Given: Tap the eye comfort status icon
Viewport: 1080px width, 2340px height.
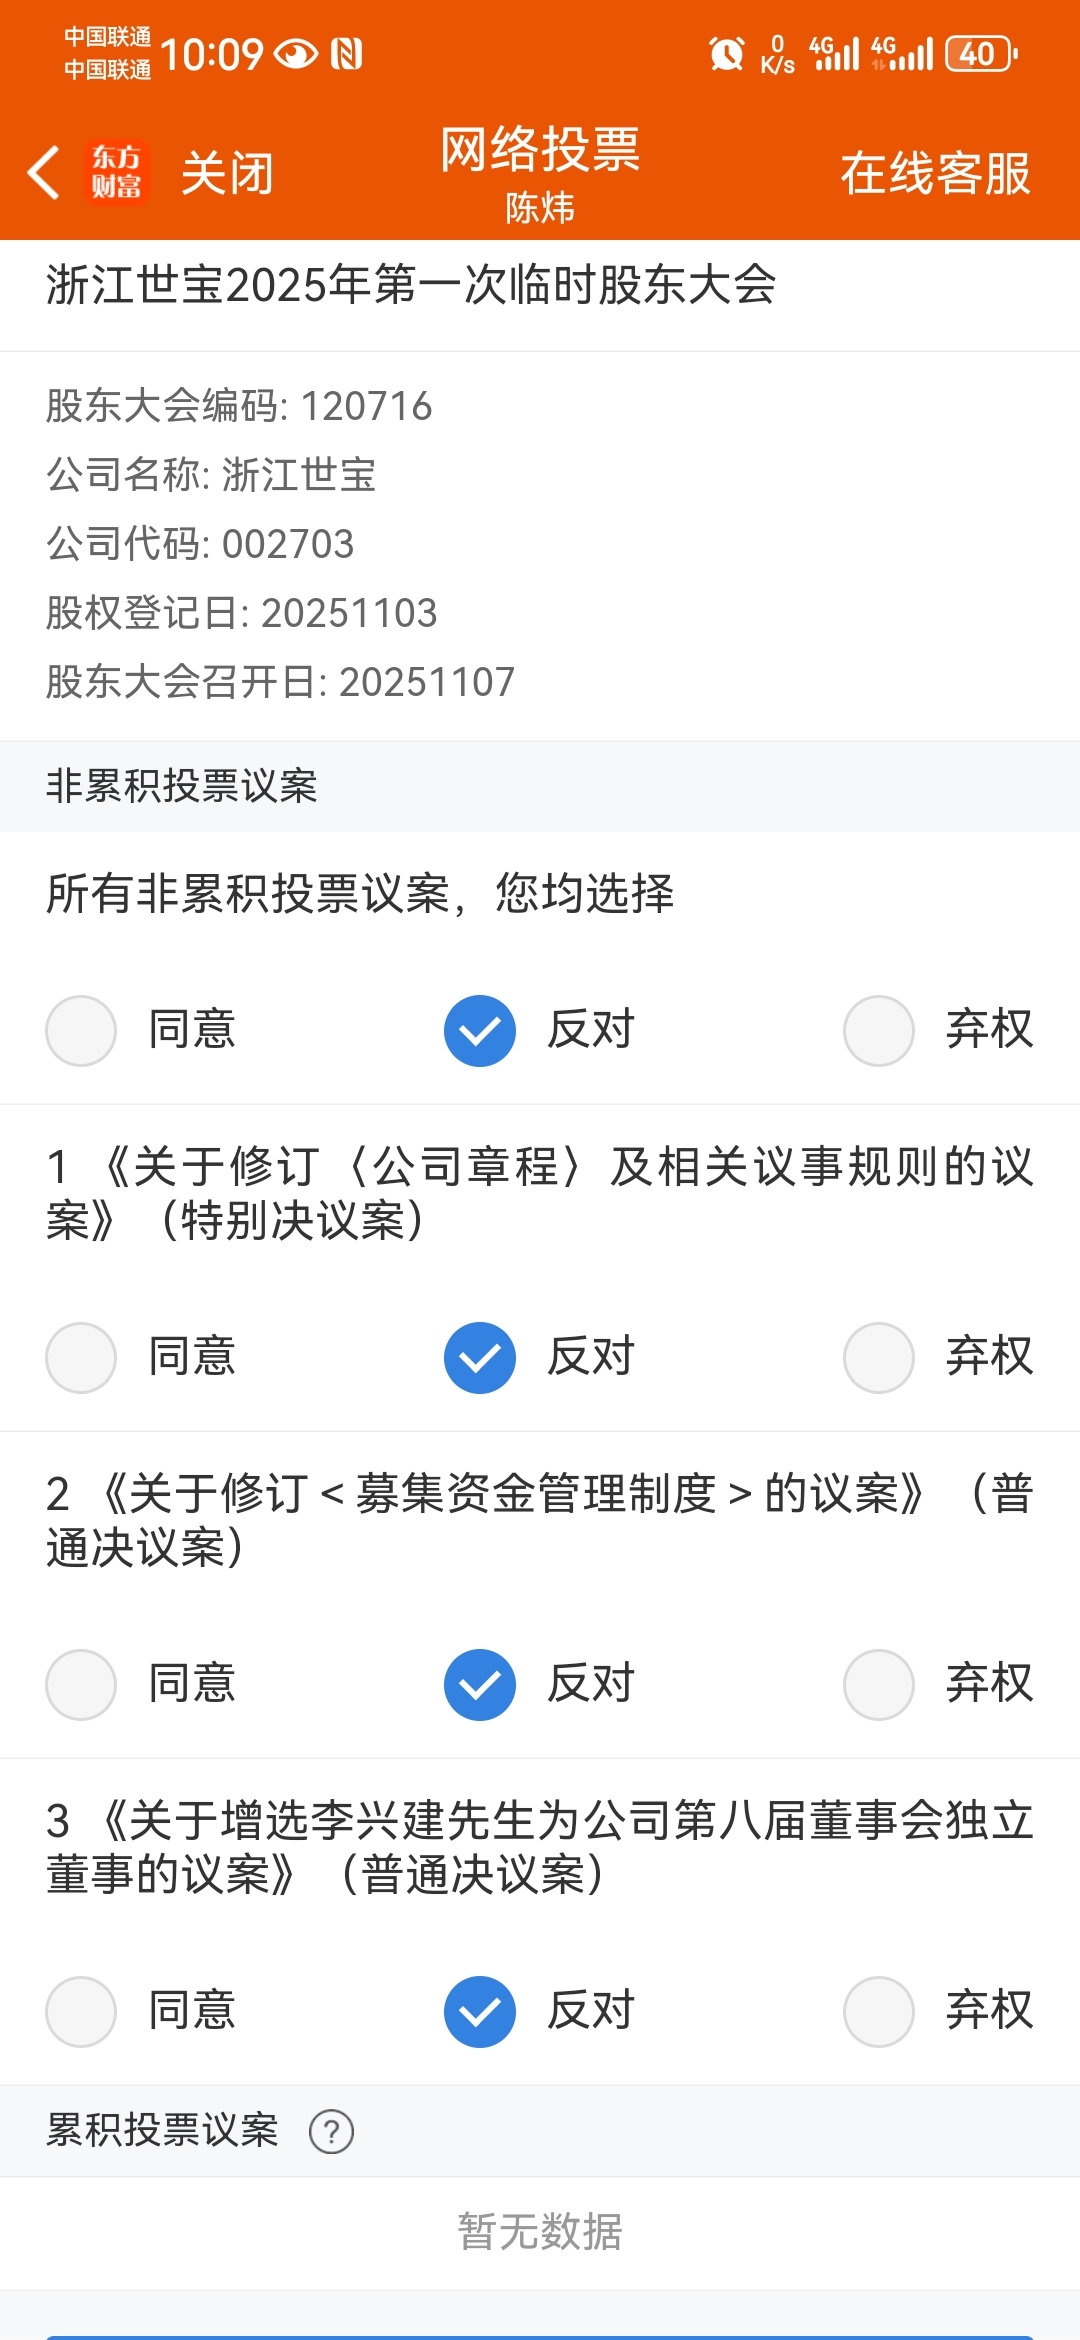Looking at the screenshot, I should coord(296,53).
